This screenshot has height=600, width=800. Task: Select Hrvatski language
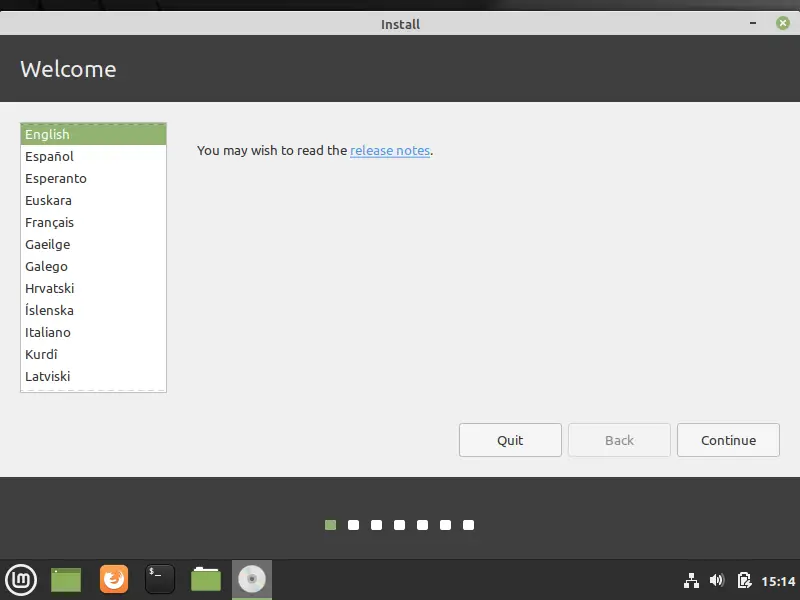click(x=93, y=288)
